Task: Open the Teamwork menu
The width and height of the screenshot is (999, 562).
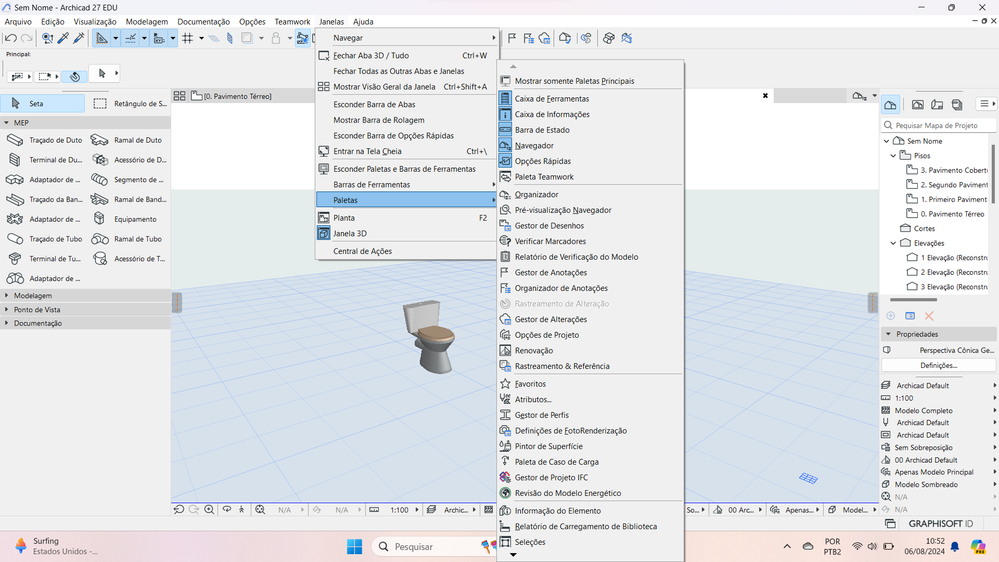Action: (x=292, y=21)
